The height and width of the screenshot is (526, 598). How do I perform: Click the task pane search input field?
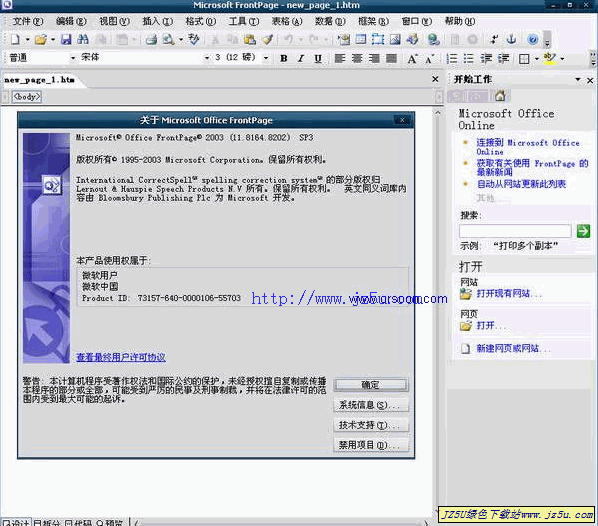click(x=515, y=231)
